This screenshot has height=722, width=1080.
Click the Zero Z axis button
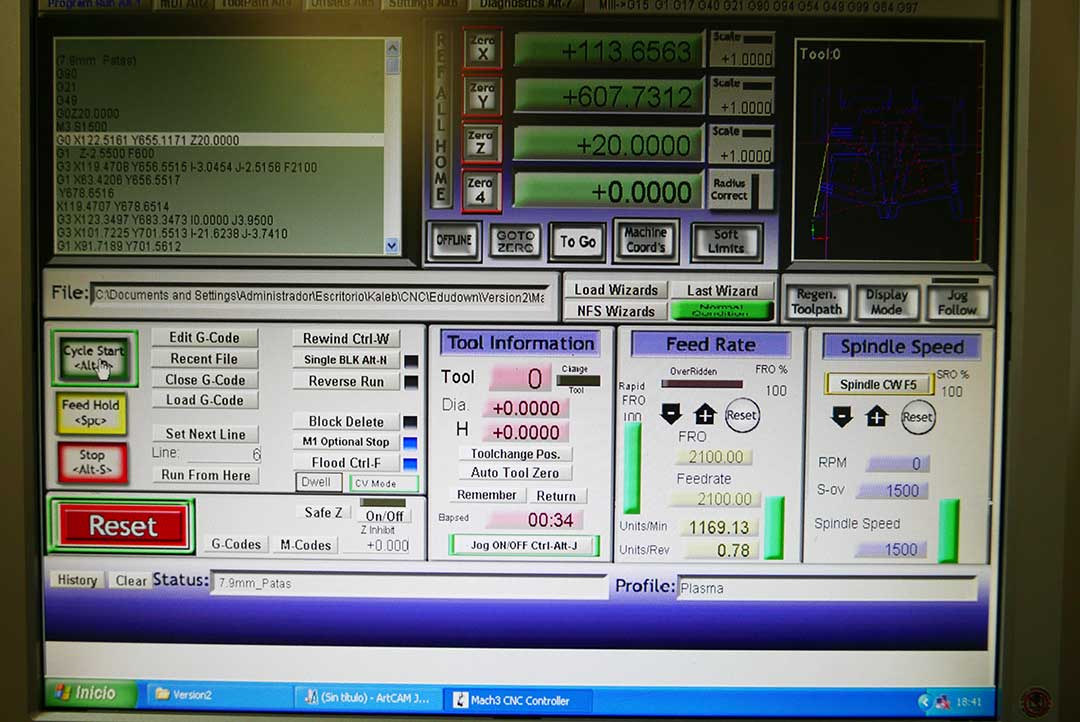click(481, 143)
